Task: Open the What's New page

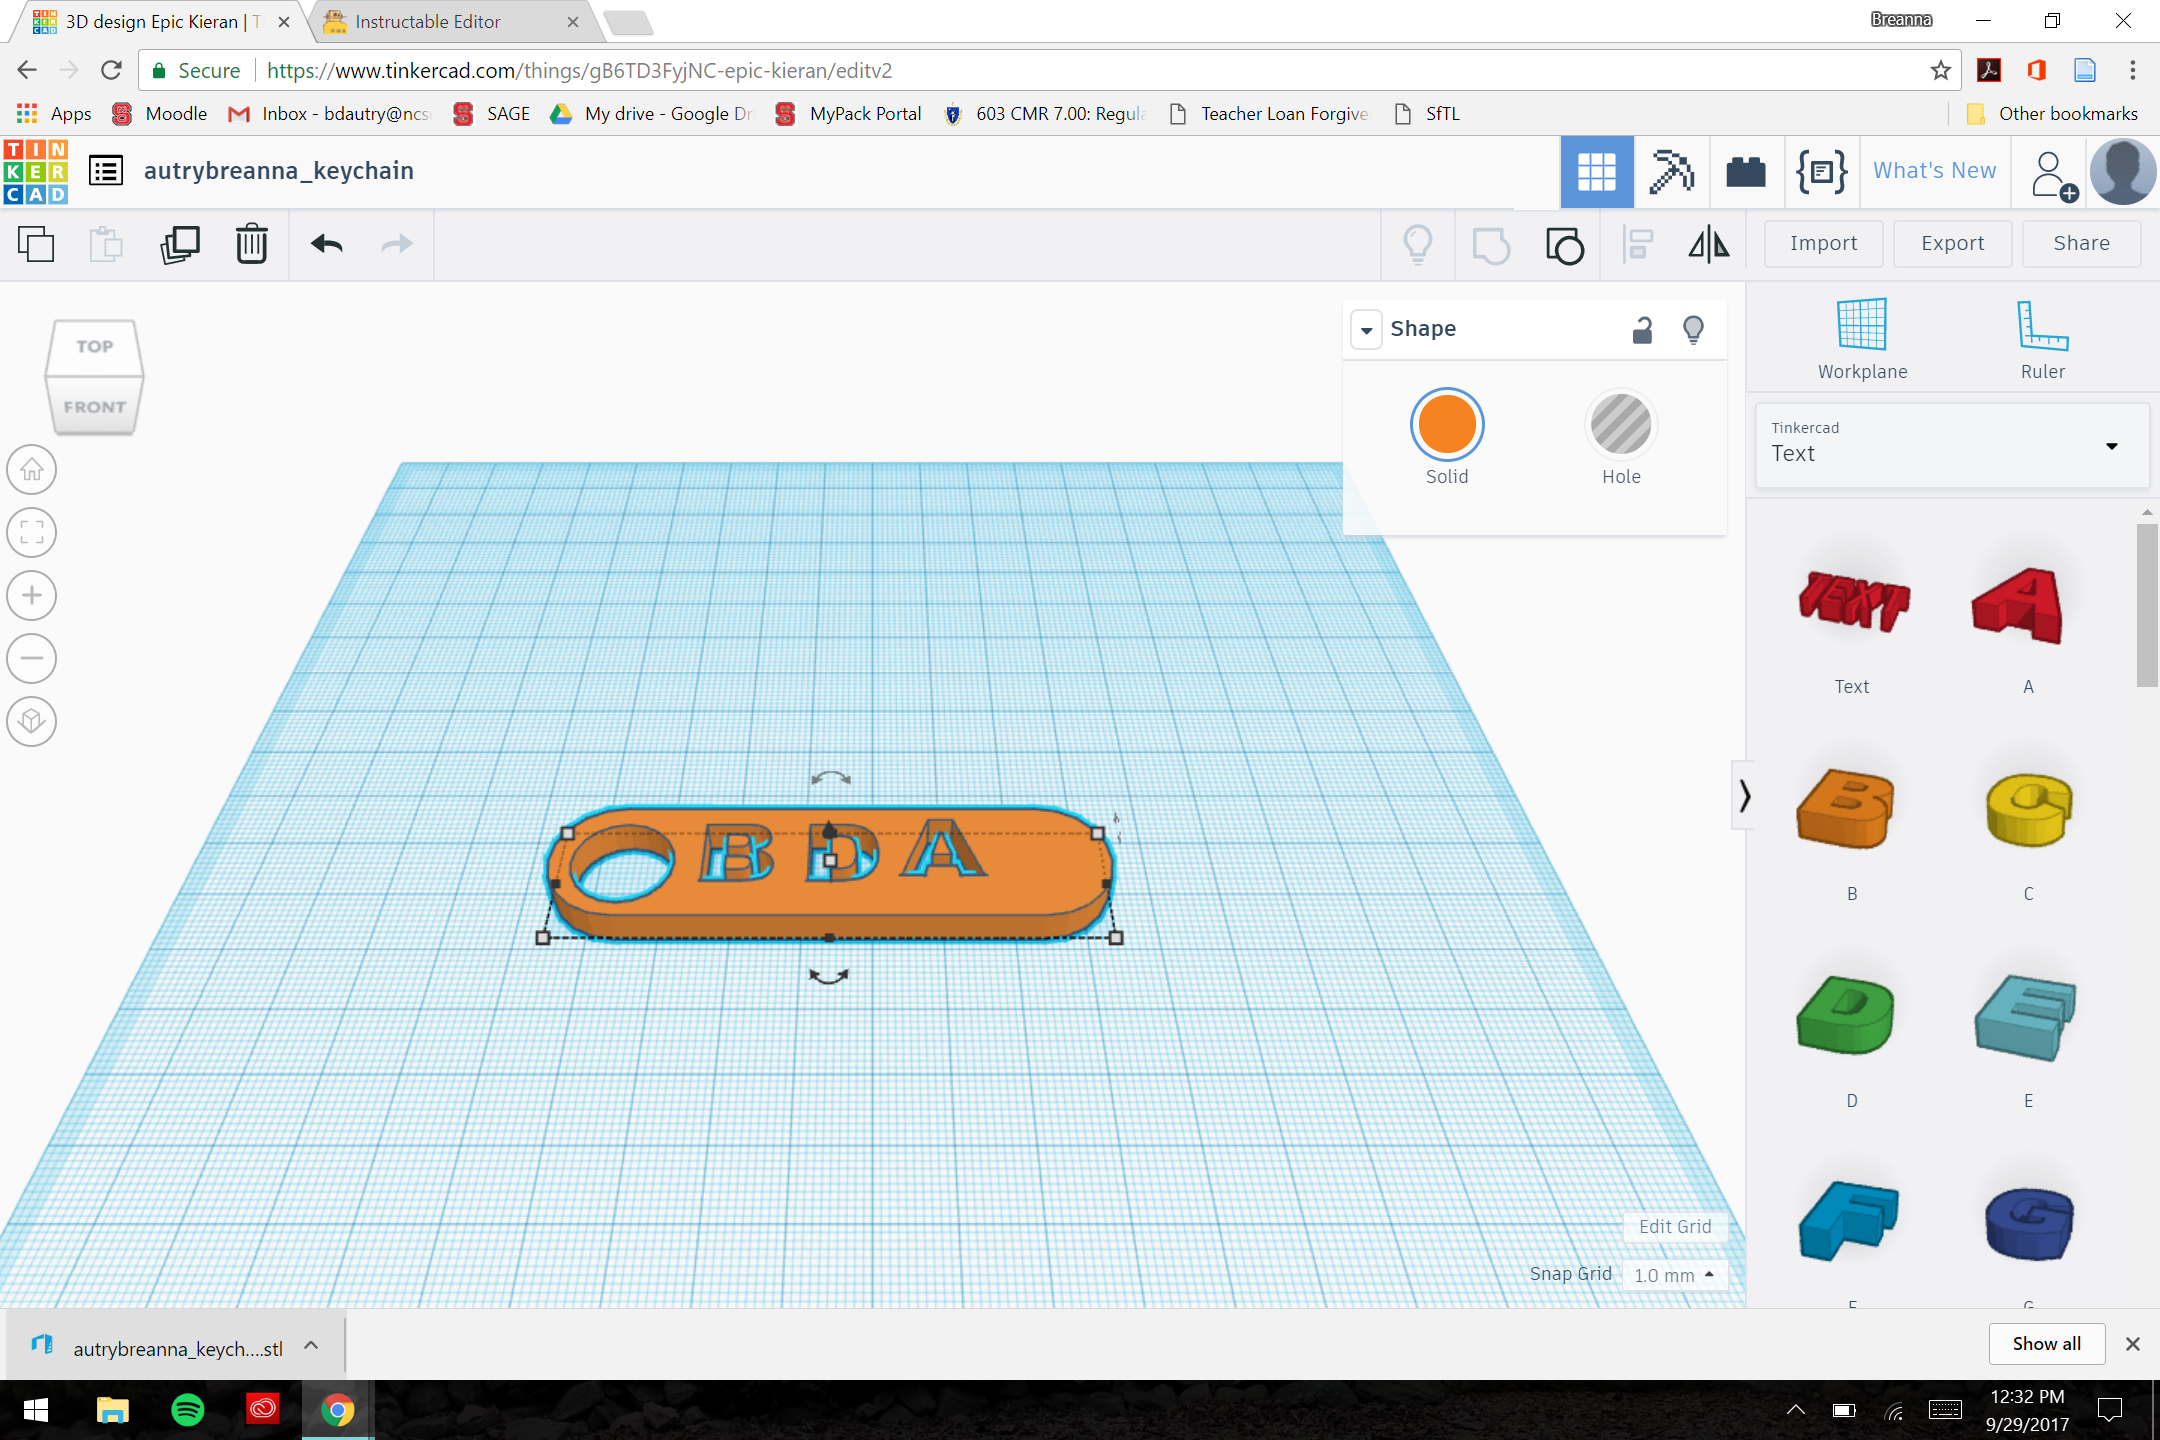Action: point(1933,170)
